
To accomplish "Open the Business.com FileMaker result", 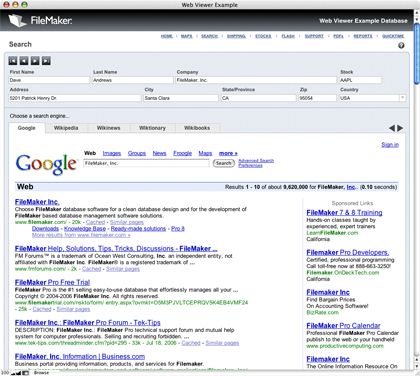I will coord(80,356).
